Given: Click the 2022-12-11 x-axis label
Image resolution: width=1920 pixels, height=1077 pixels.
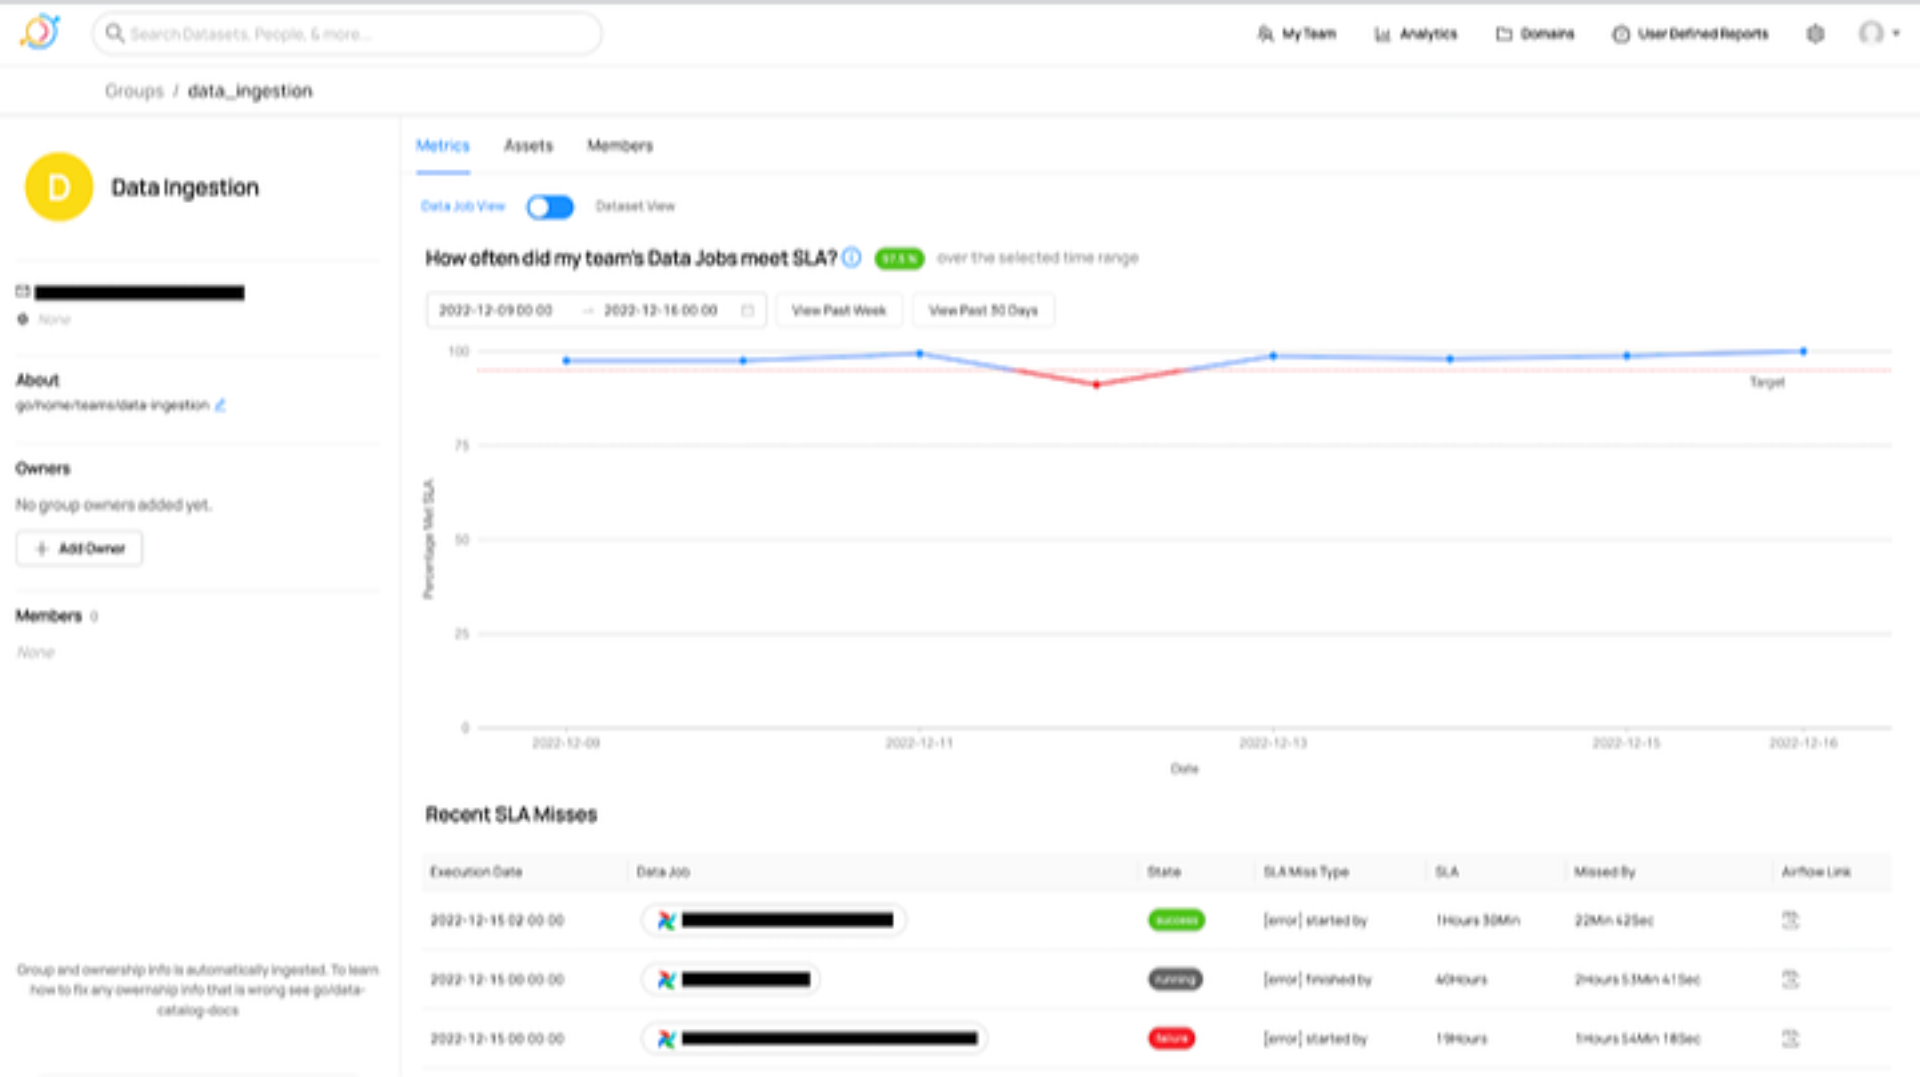Looking at the screenshot, I should click(x=919, y=743).
